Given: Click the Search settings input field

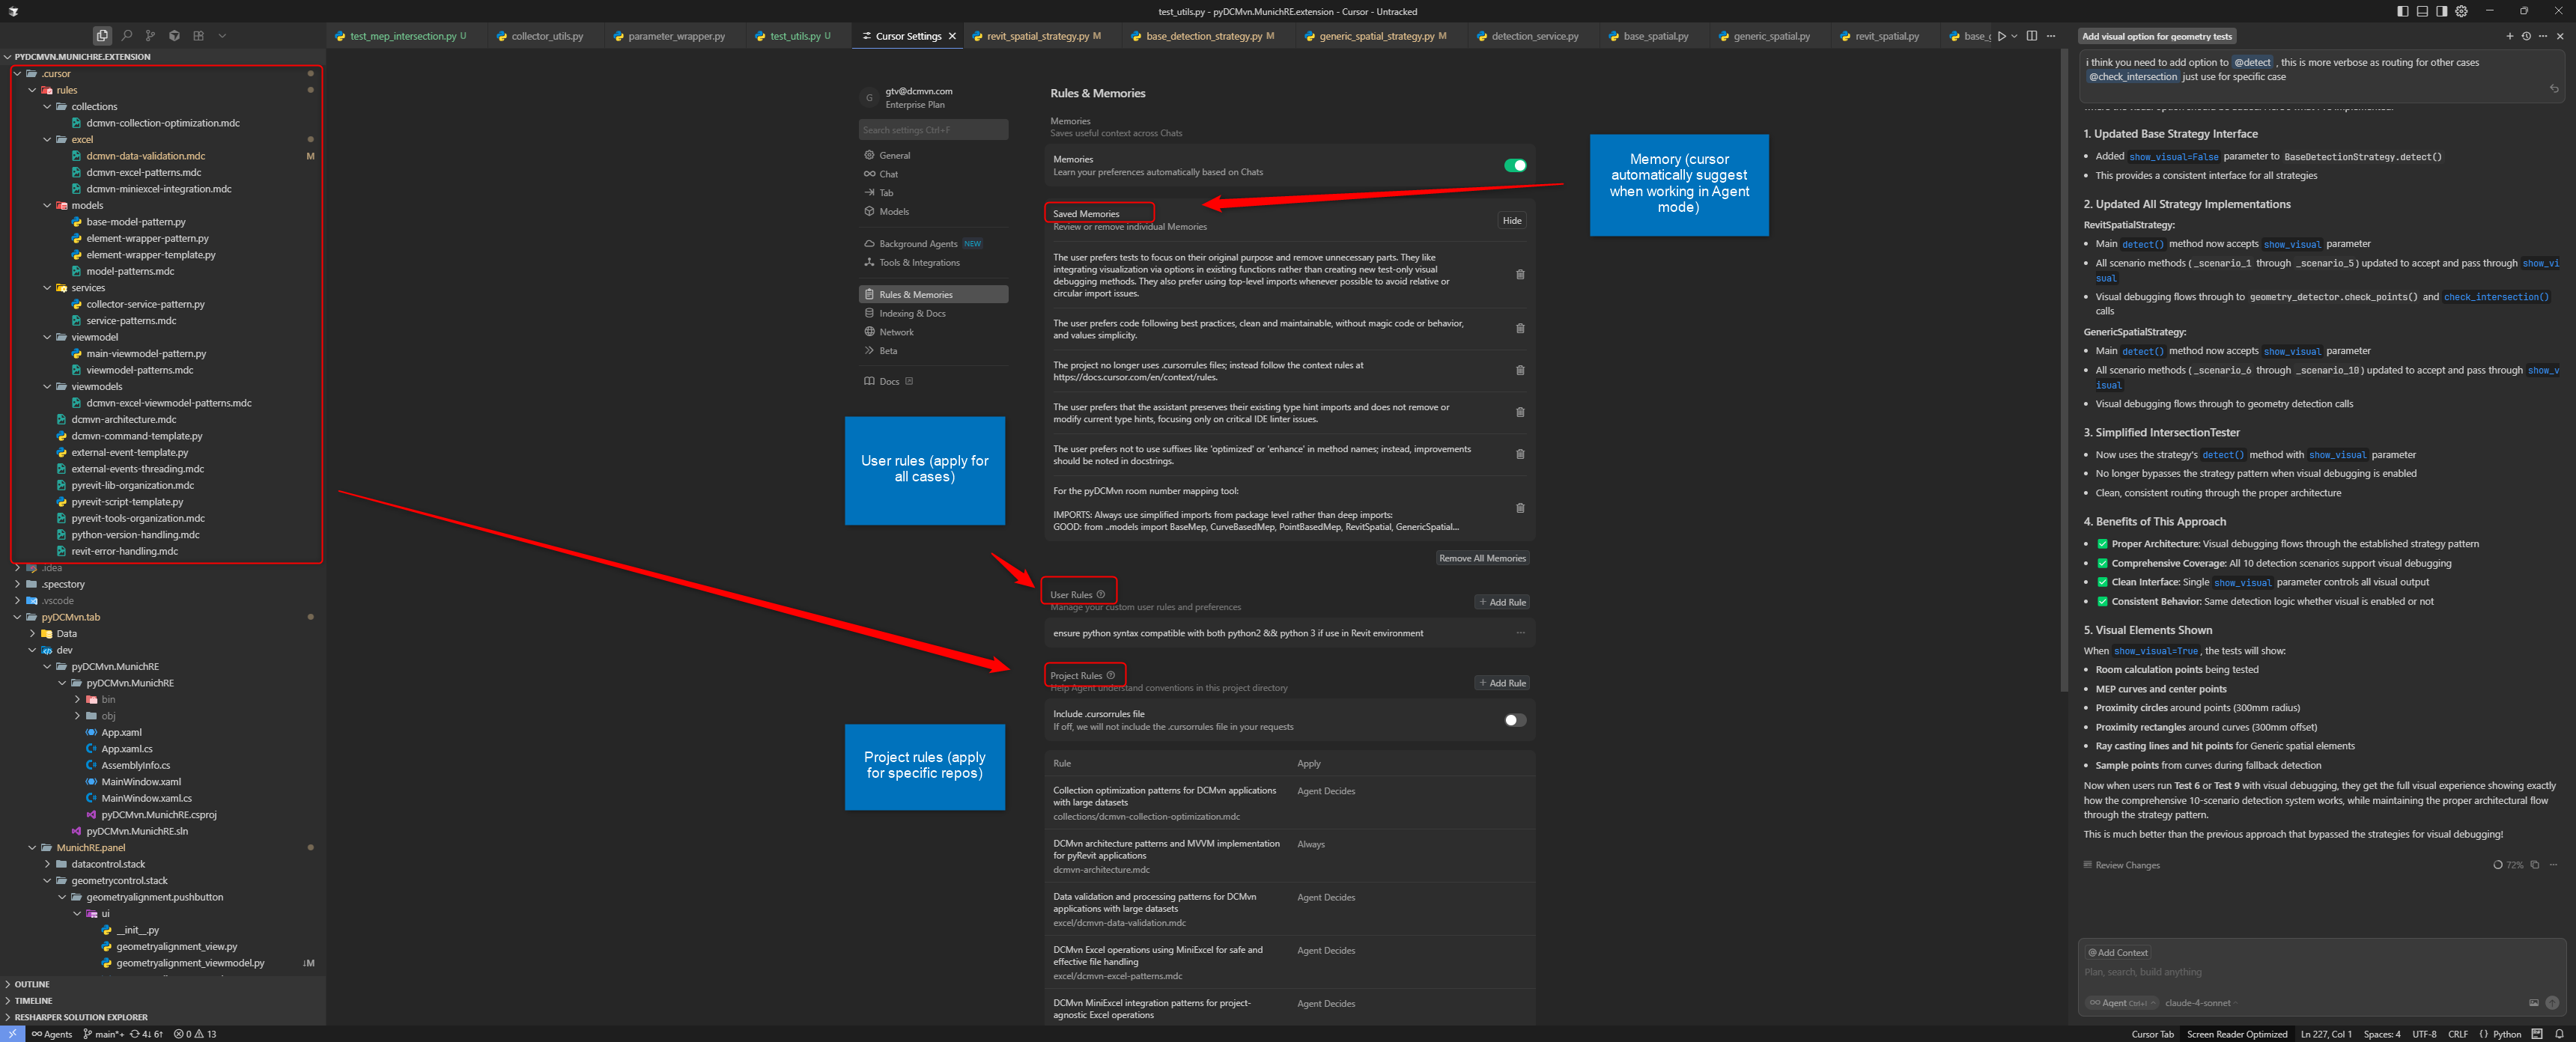Looking at the screenshot, I should (x=932, y=130).
